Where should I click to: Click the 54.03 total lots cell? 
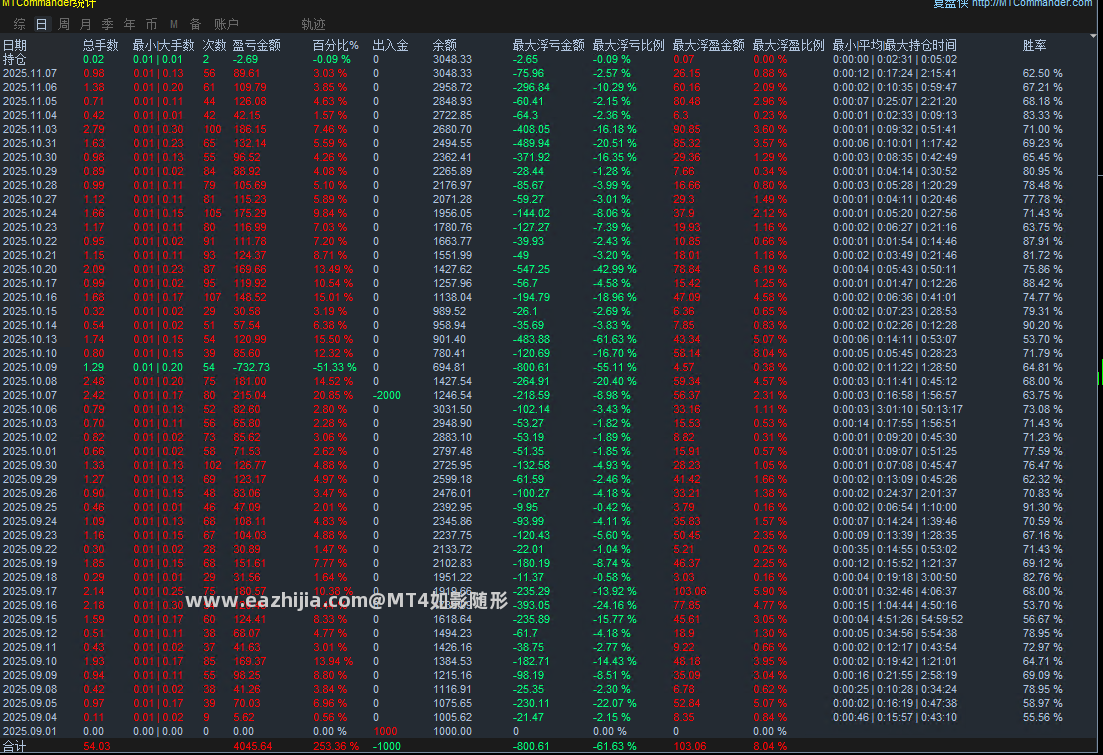click(x=96, y=747)
